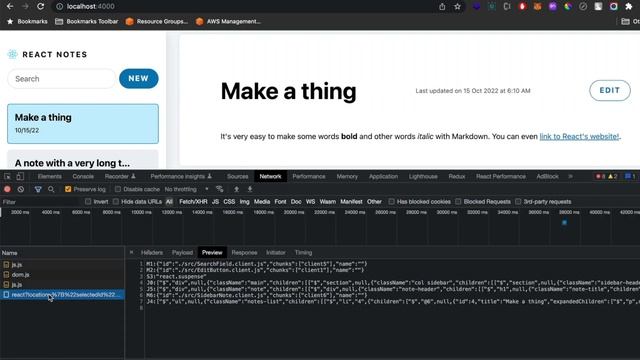This screenshot has width=640, height=360.
Task: Go forward in browser history
Action: (25, 7)
